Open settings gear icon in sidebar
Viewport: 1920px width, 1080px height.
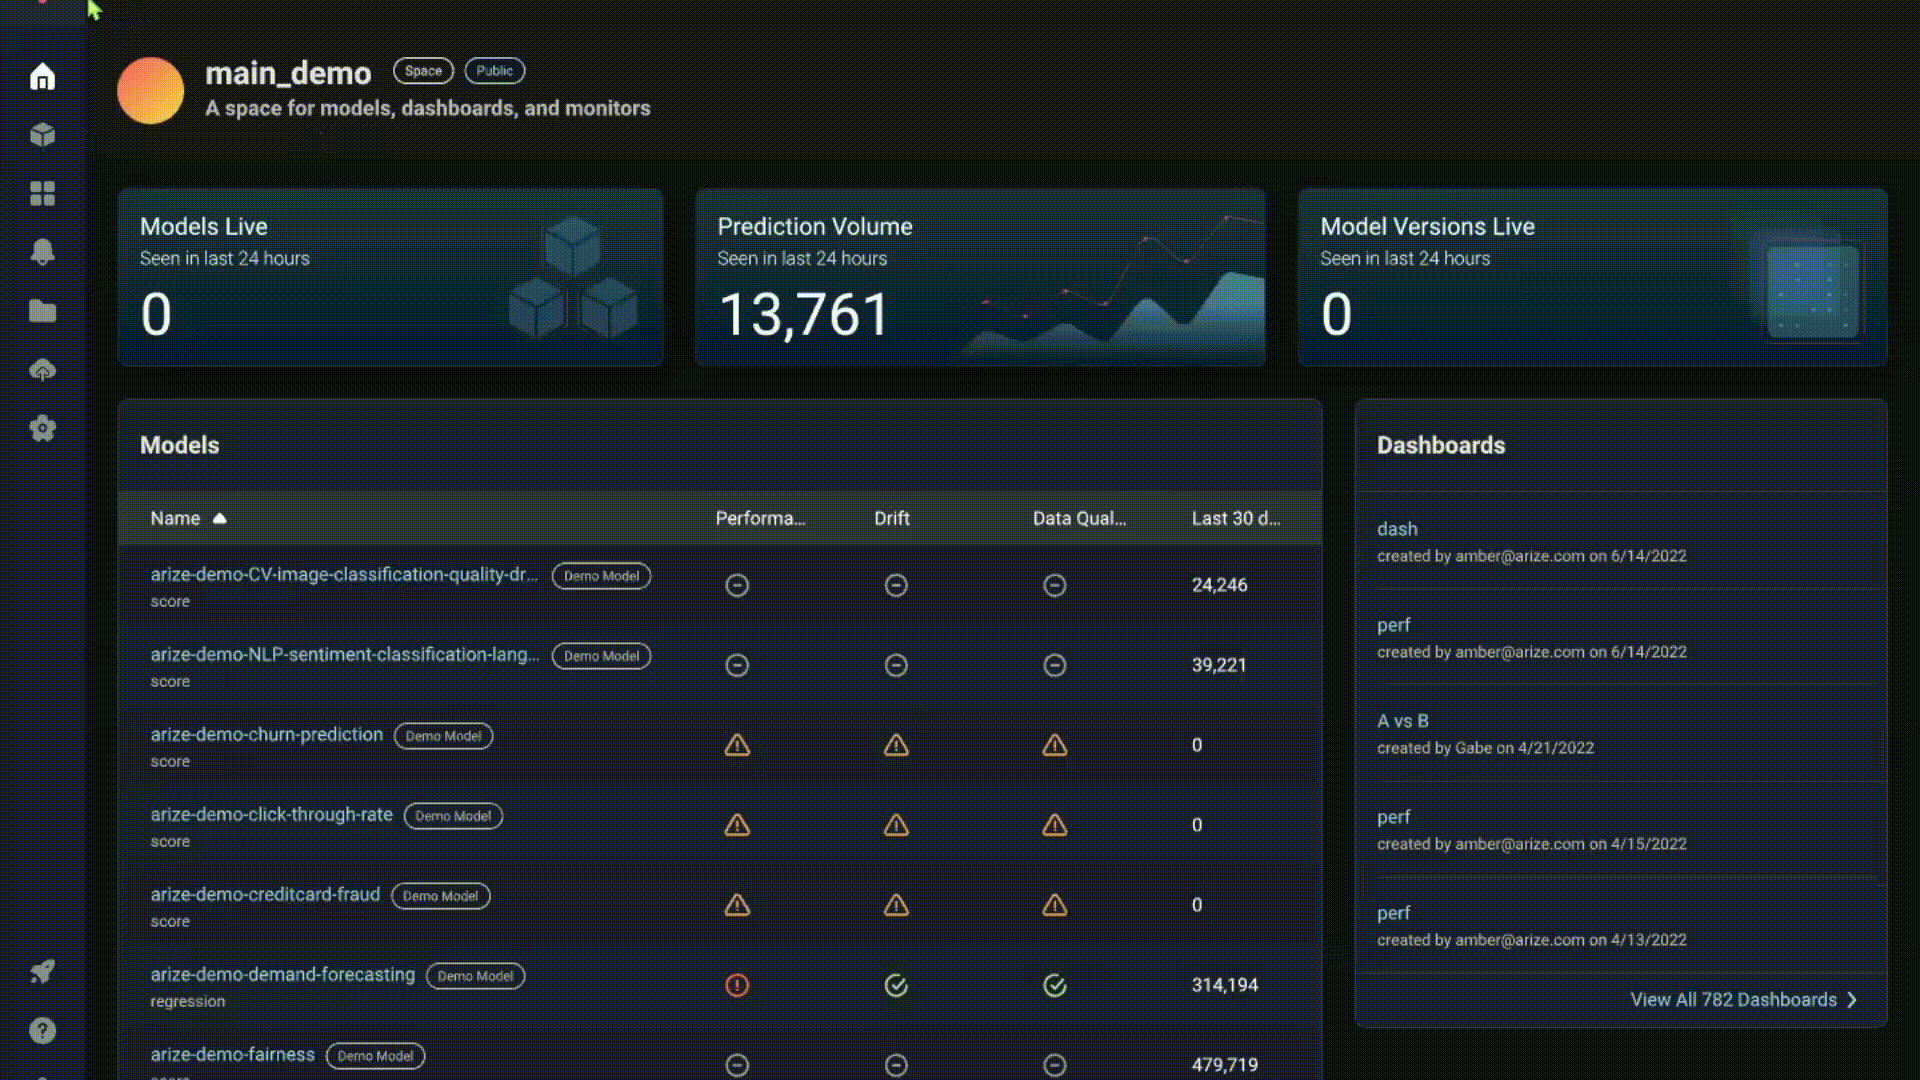(42, 429)
